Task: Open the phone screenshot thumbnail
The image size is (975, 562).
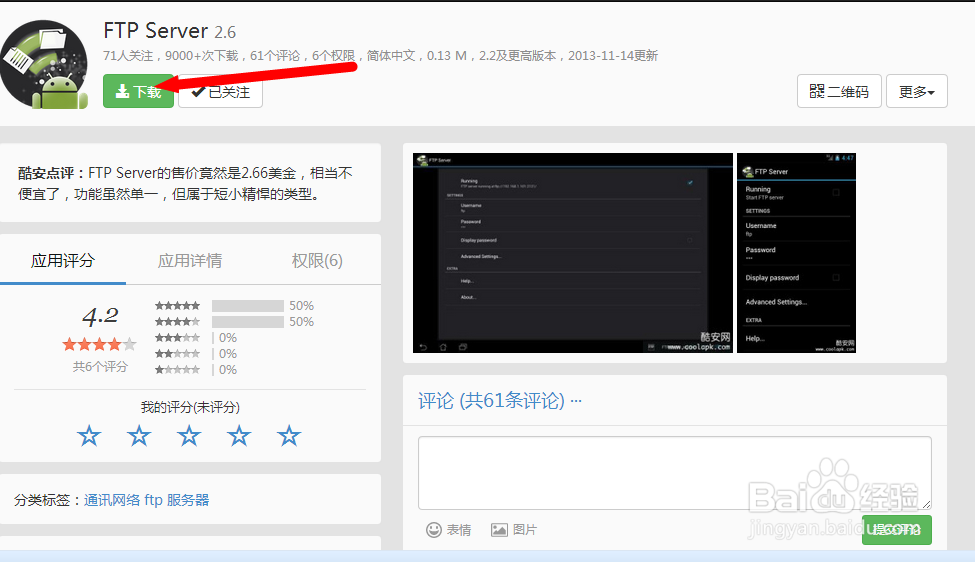Action: click(797, 253)
